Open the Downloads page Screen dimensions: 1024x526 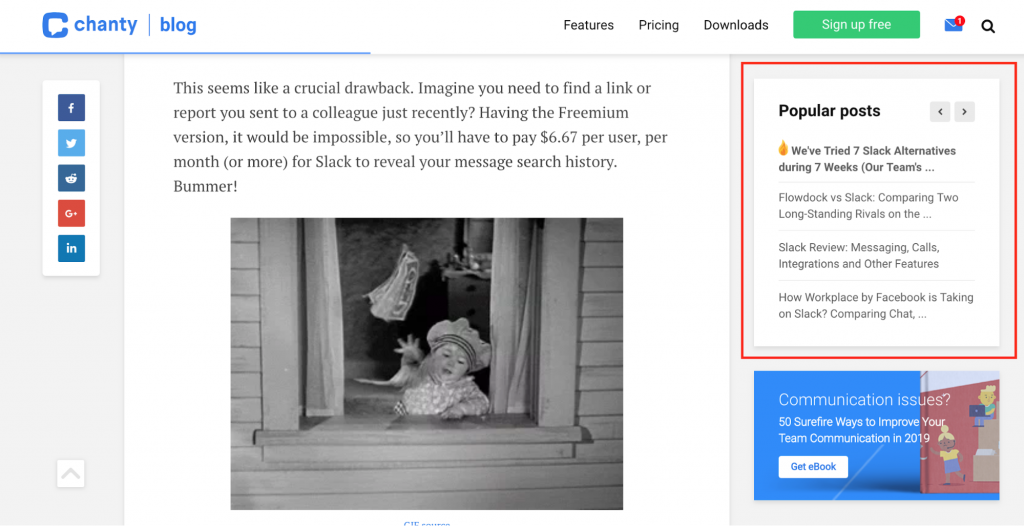(736, 25)
